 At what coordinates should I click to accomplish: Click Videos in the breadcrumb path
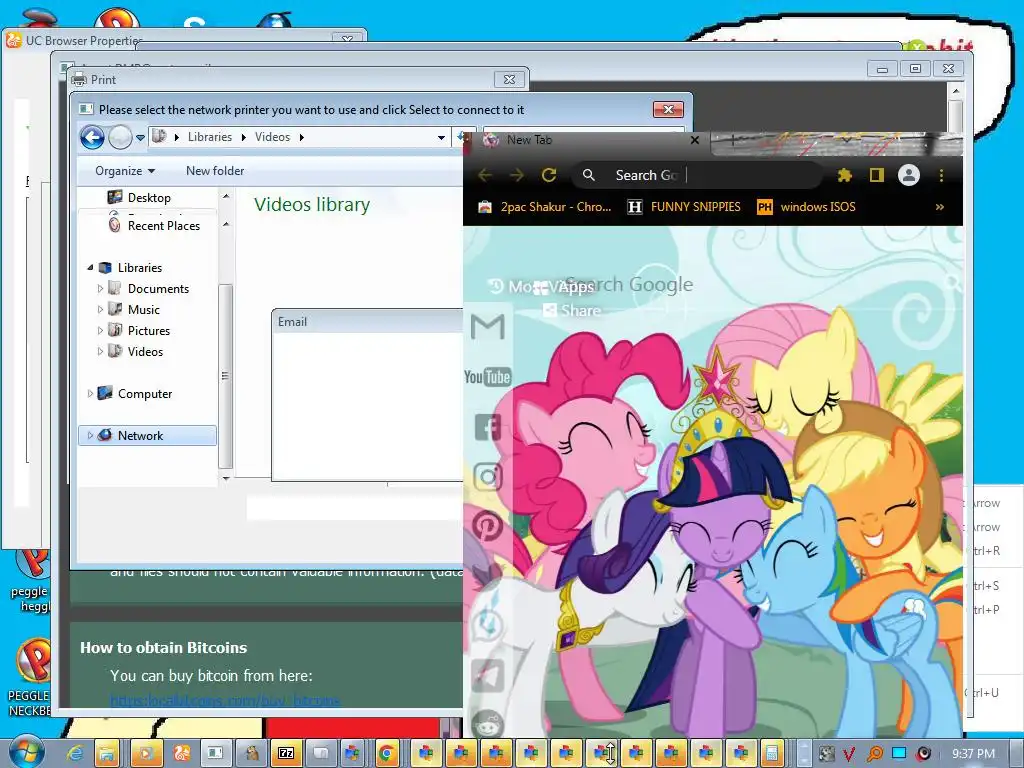click(x=272, y=137)
